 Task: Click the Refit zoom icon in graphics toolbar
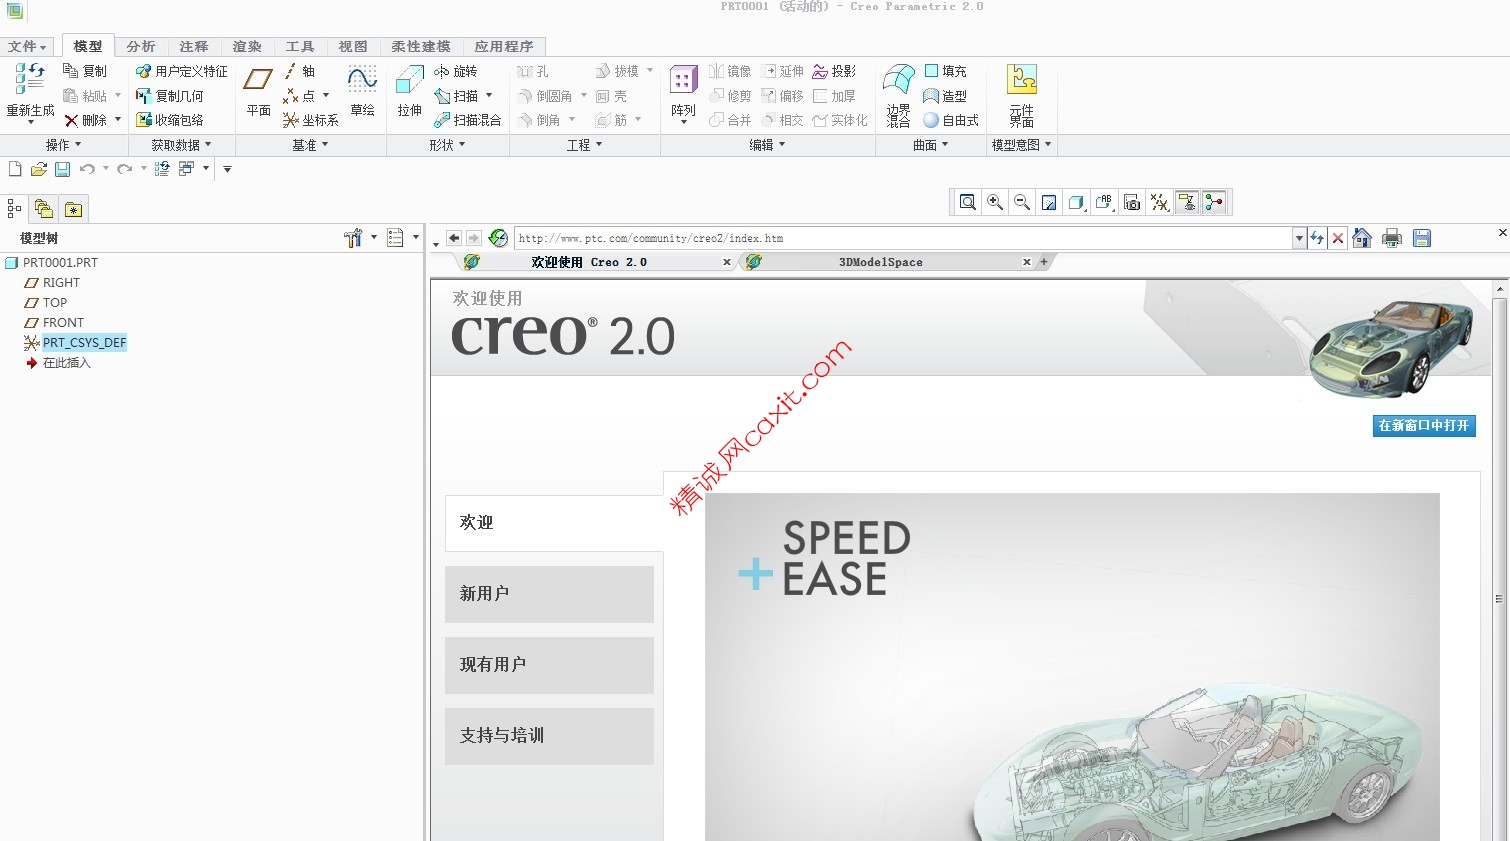[x=968, y=203]
